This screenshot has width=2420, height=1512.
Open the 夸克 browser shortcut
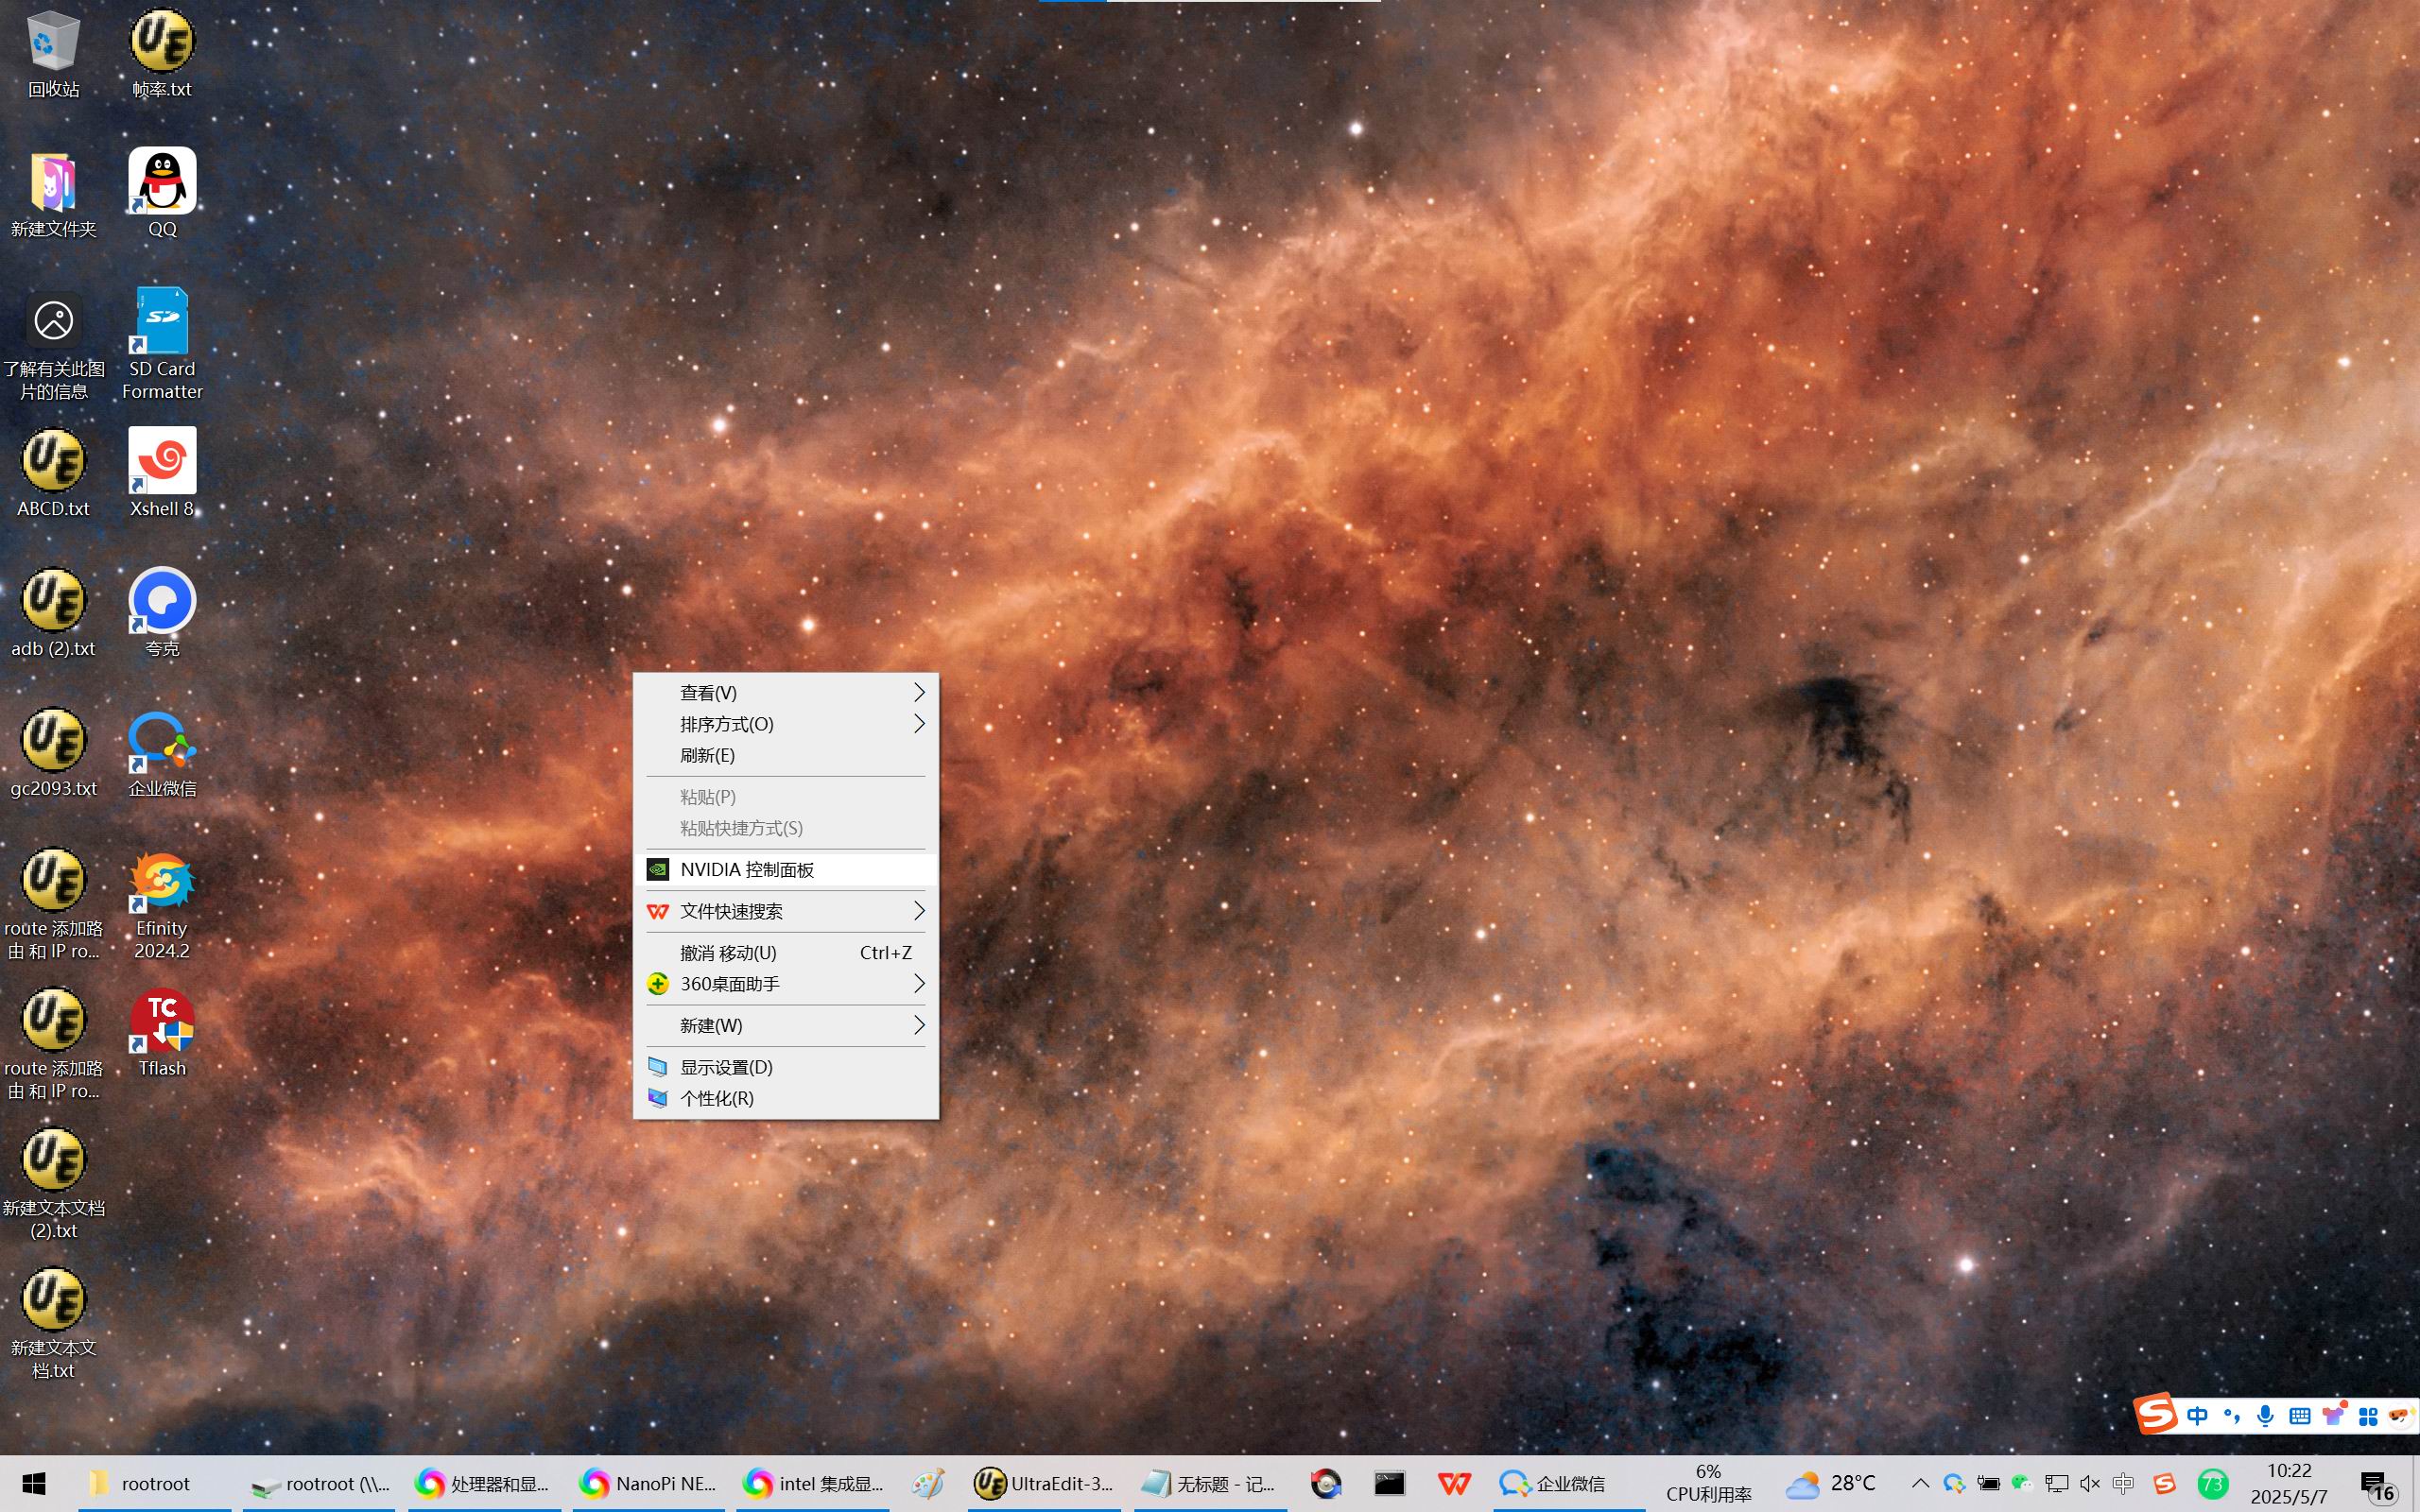pyautogui.click(x=162, y=602)
